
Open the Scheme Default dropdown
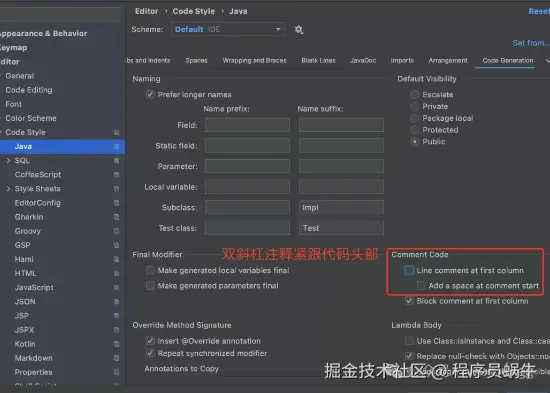coord(228,29)
